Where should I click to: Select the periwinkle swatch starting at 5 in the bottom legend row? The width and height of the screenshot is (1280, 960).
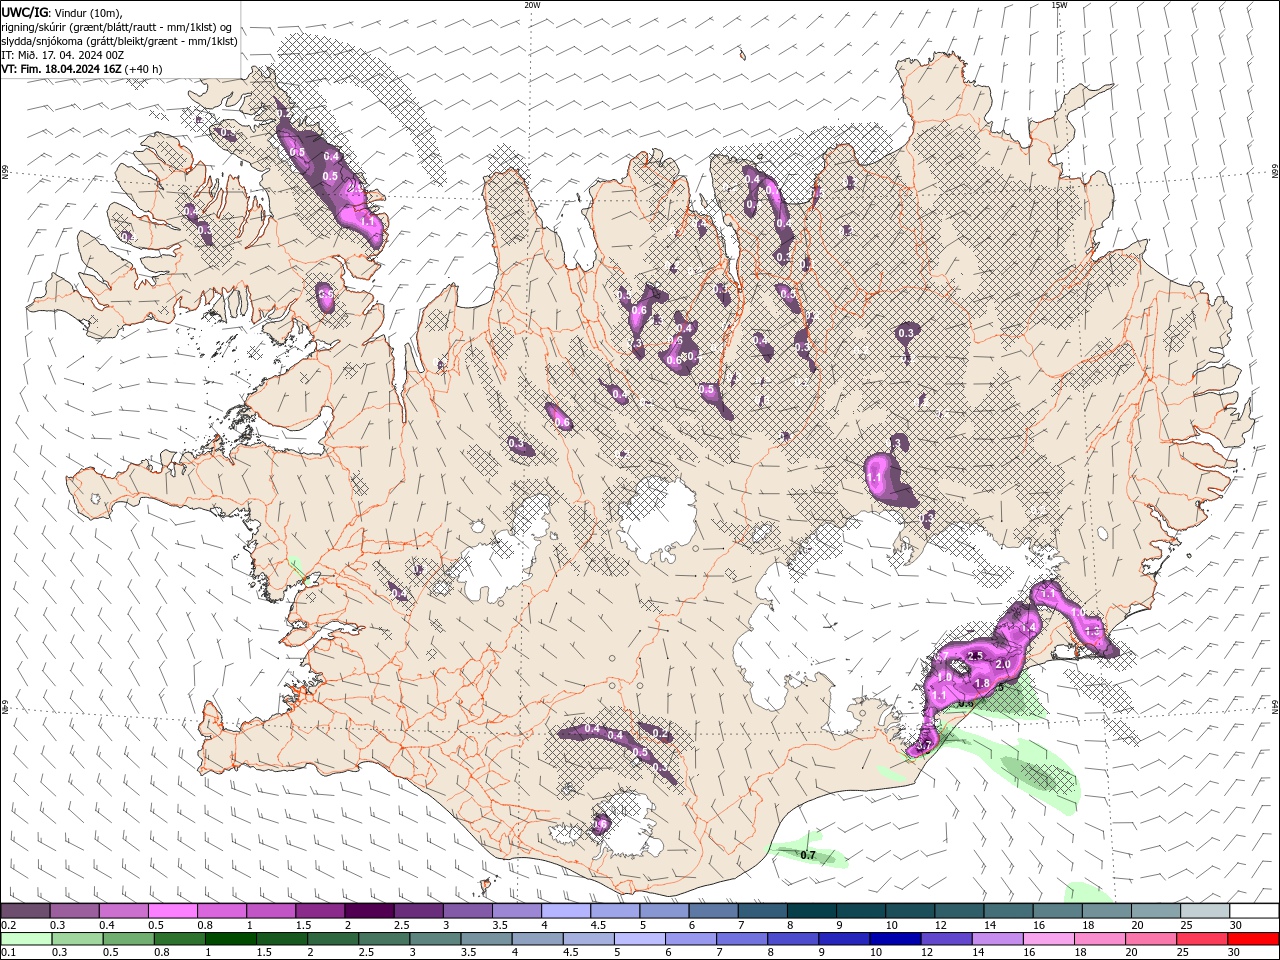coord(640,939)
